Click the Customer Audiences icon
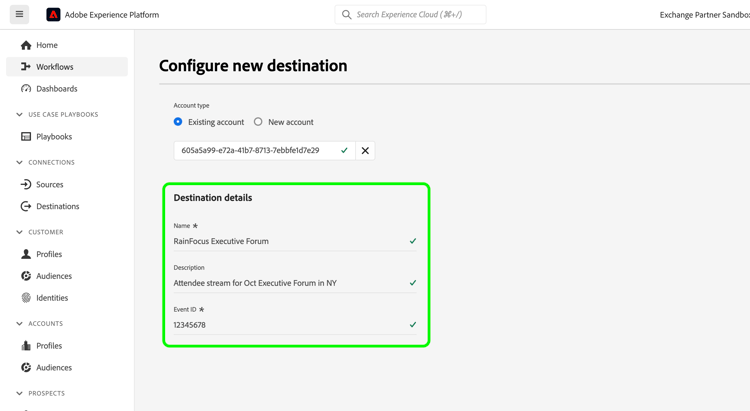Screen dimensions: 750x411 click(x=26, y=276)
